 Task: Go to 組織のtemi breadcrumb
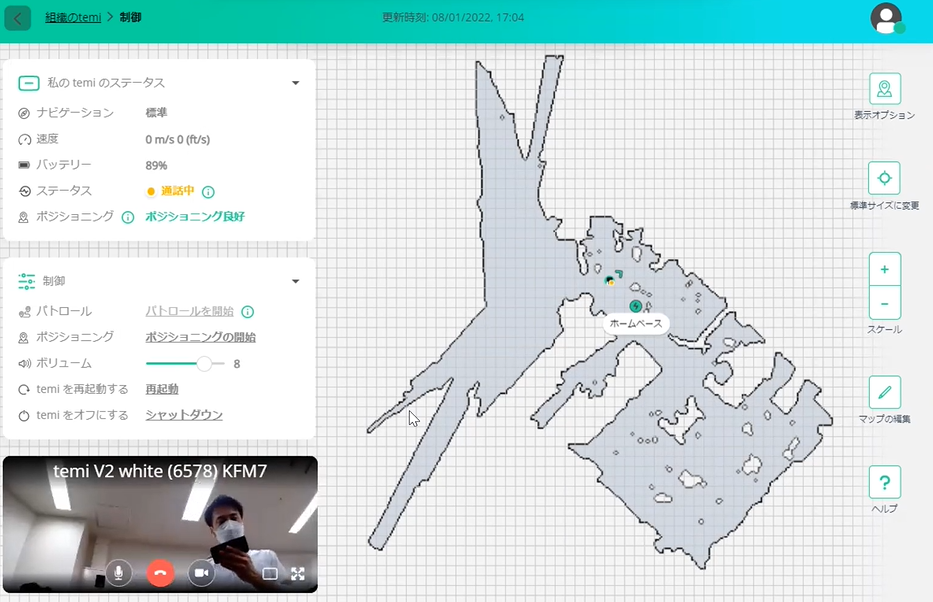(x=72, y=18)
